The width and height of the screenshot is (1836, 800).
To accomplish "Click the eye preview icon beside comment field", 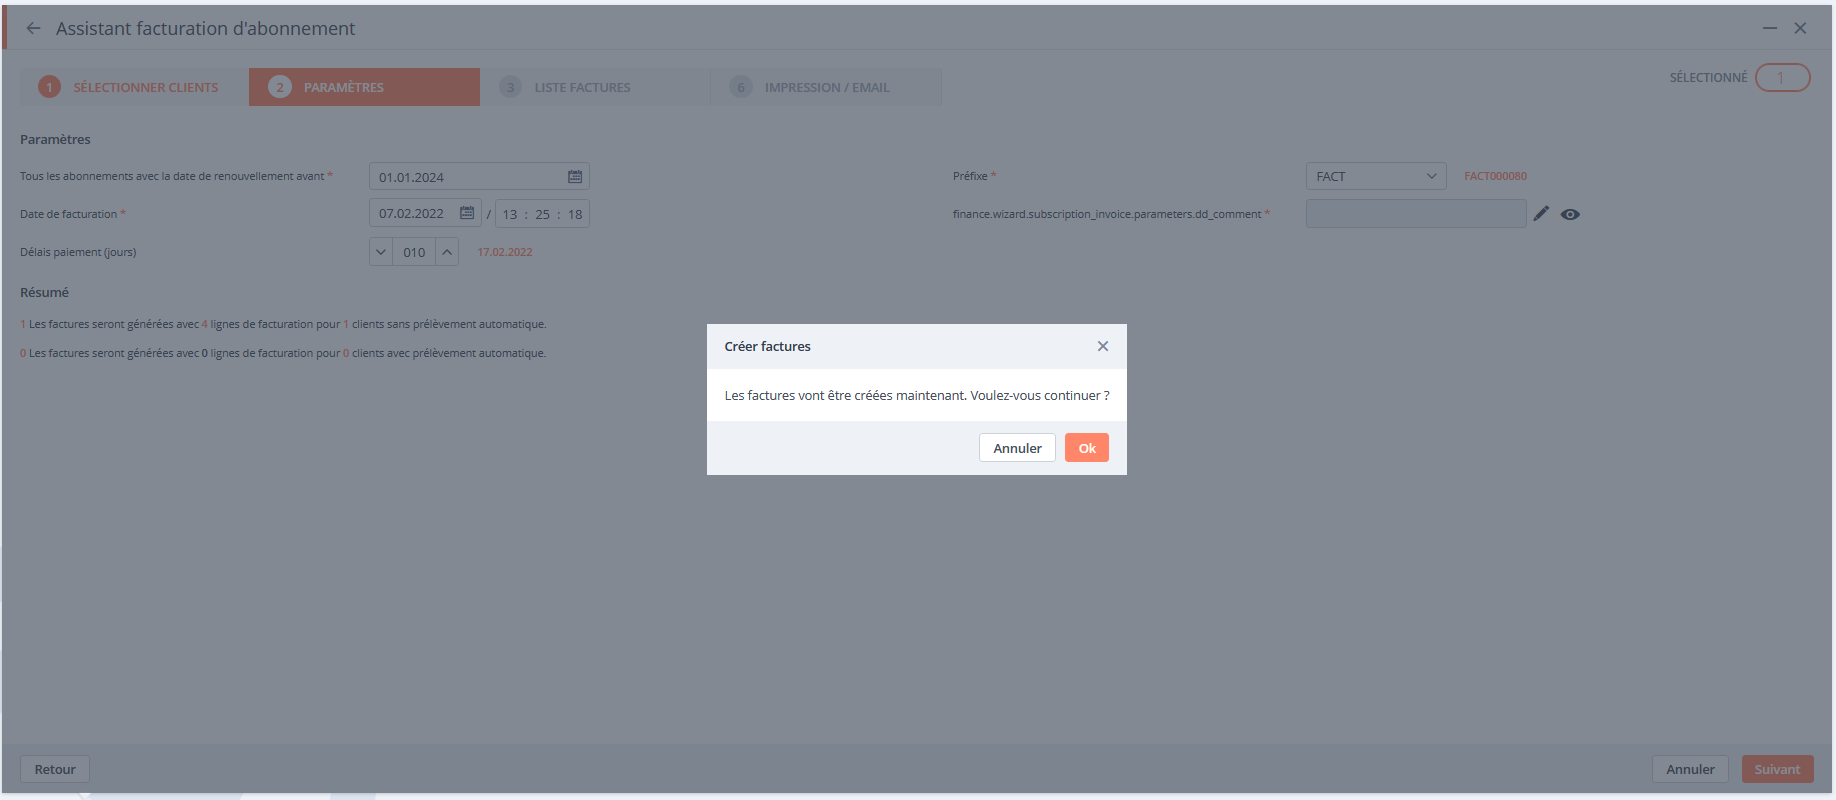I will (1570, 214).
